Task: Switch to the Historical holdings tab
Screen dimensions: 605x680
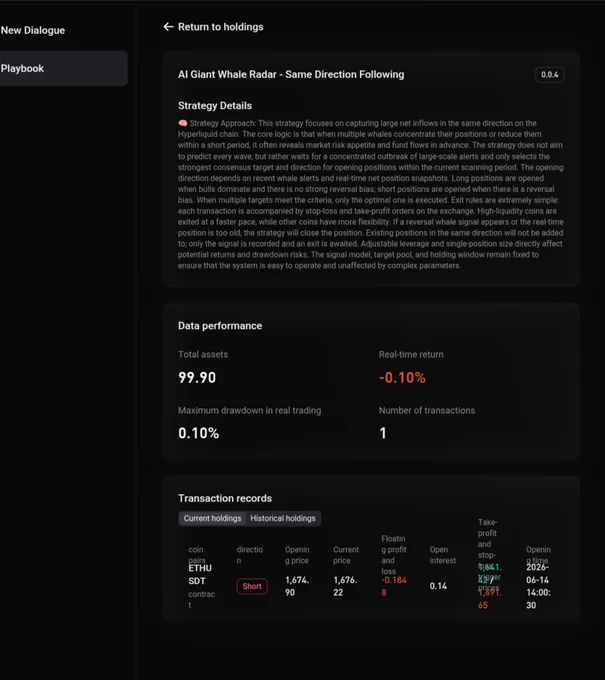Action: pos(283,518)
